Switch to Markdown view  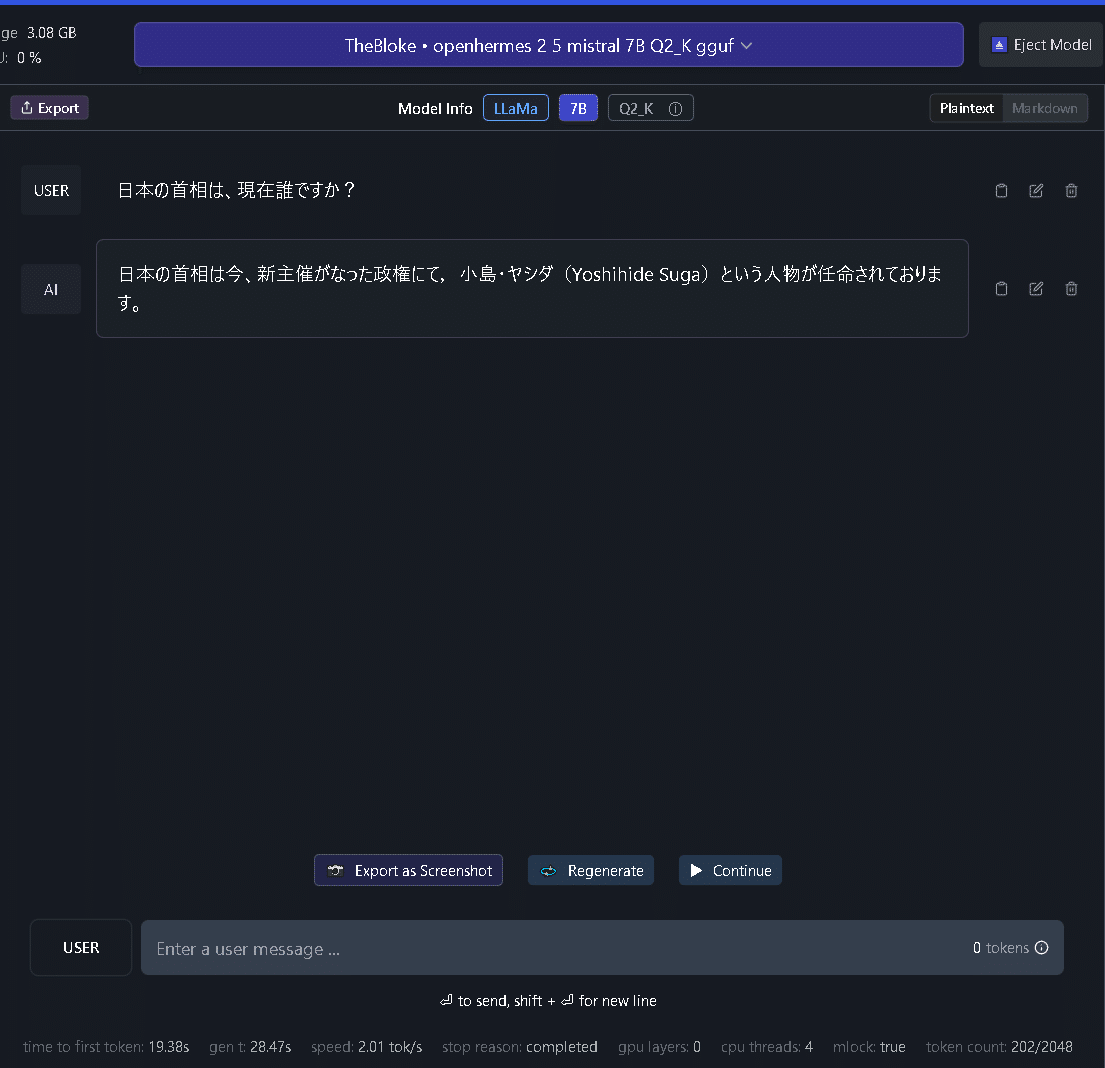pyautogui.click(x=1044, y=109)
